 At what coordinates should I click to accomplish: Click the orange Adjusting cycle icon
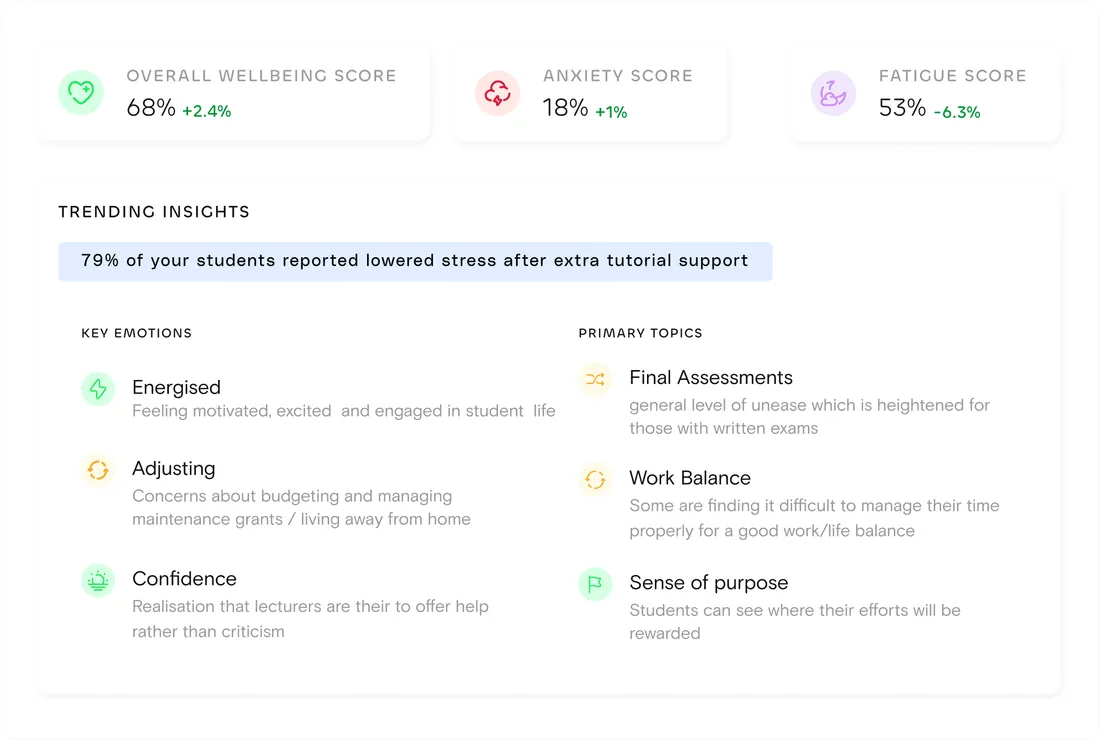tap(98, 470)
